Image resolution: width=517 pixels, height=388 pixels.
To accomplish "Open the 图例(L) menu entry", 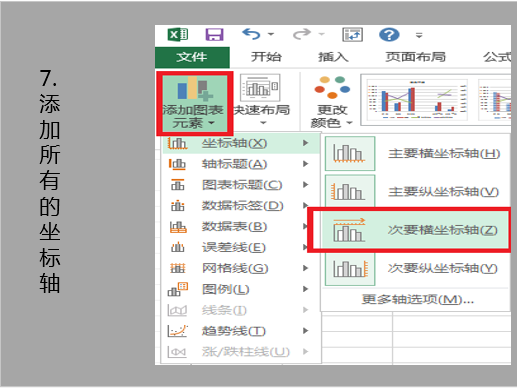I will pos(240,289).
